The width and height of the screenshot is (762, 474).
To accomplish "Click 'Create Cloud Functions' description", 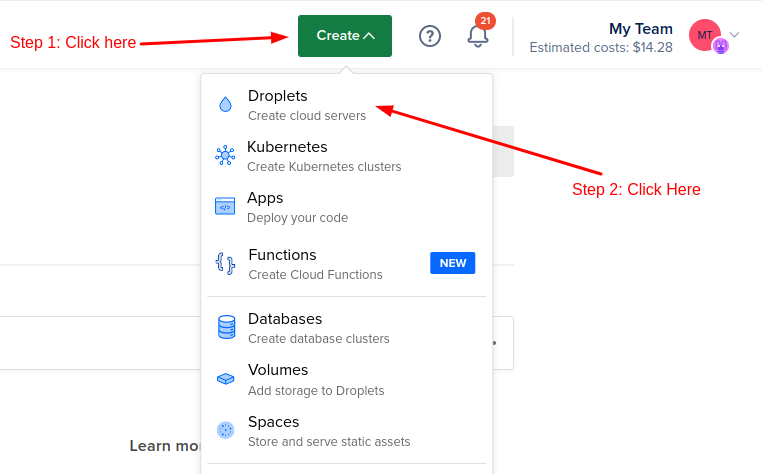I will coord(315,275).
